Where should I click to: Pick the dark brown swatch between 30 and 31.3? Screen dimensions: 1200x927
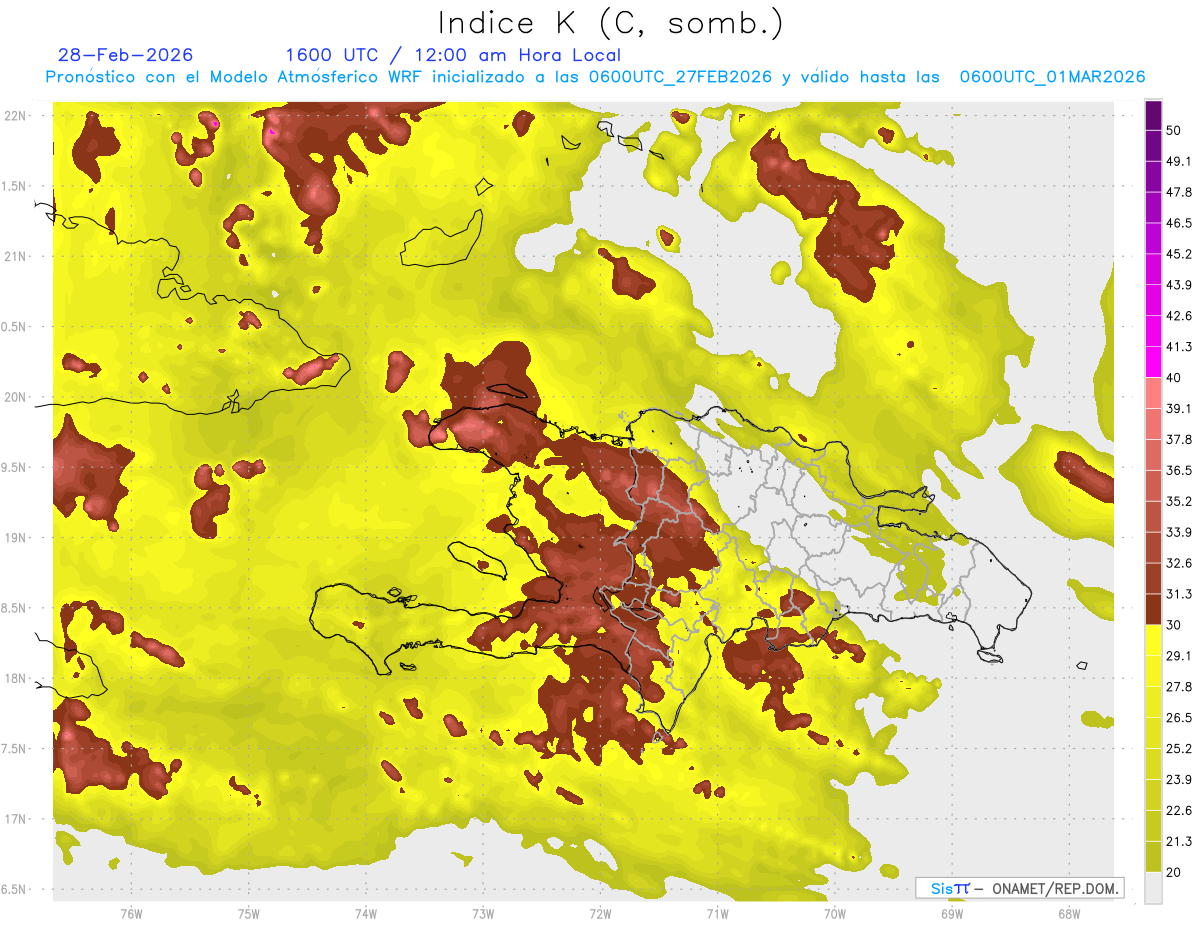pos(1153,610)
